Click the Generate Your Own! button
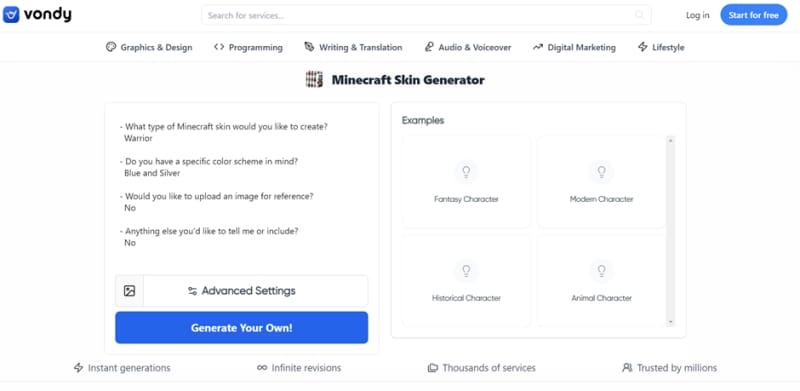Screen dimensions: 800x391 241,328
